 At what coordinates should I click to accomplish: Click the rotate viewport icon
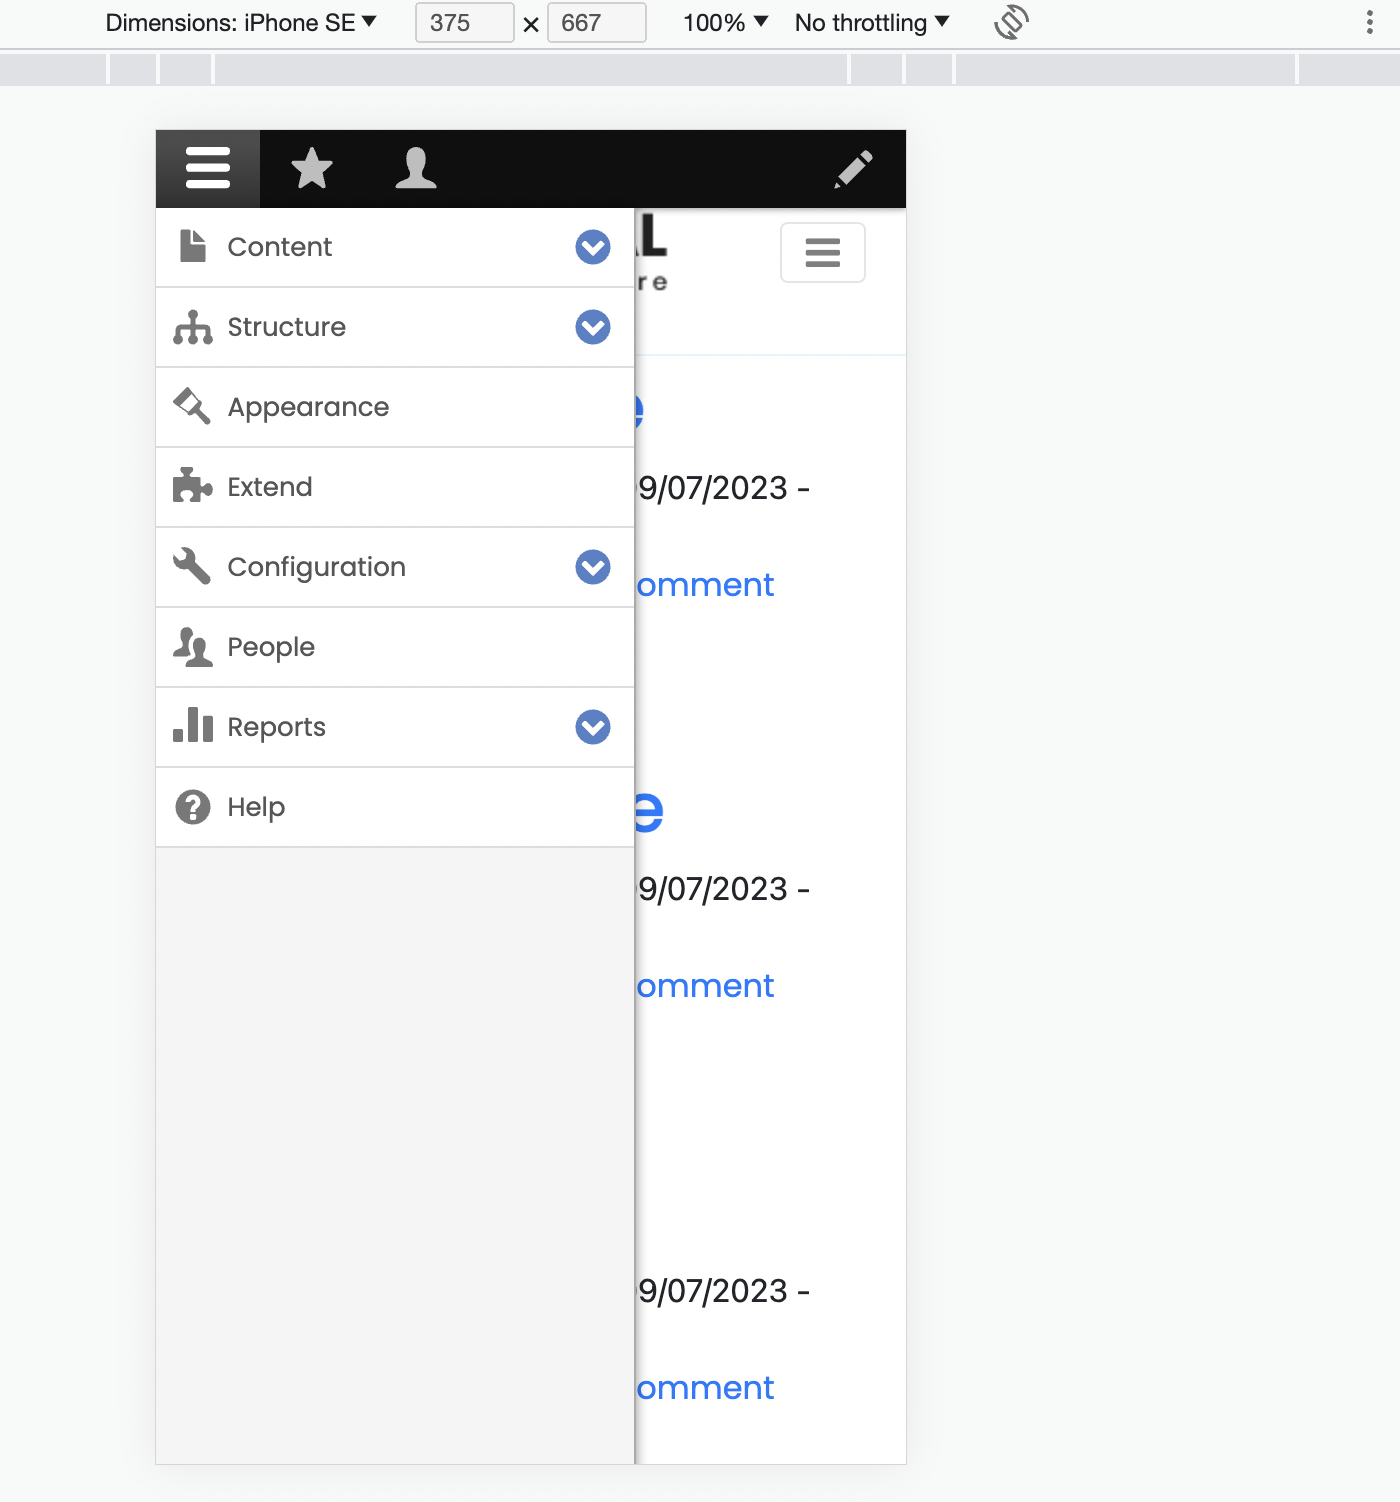click(1010, 22)
